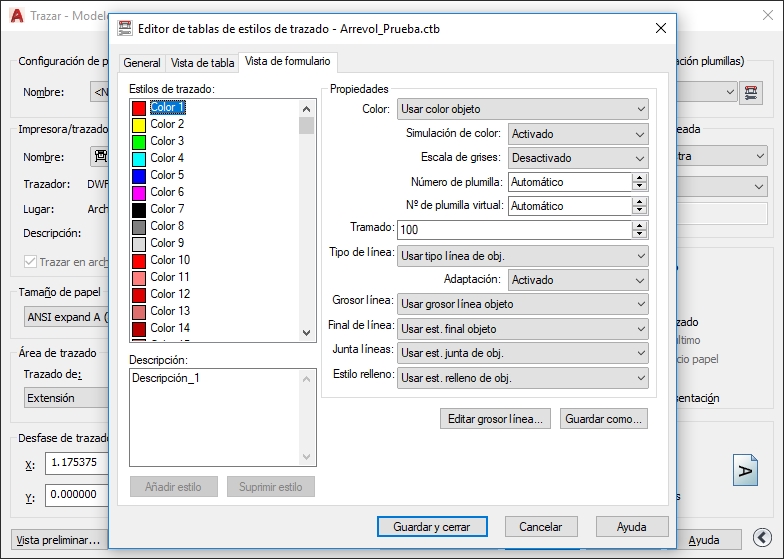Click the plot styles list scroll-up arrow
784x559 pixels.
click(x=306, y=108)
